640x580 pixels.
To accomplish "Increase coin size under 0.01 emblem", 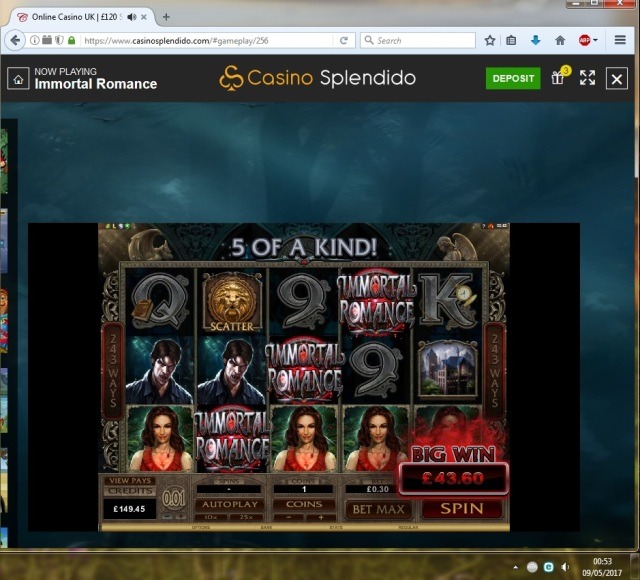I will pos(181,517).
